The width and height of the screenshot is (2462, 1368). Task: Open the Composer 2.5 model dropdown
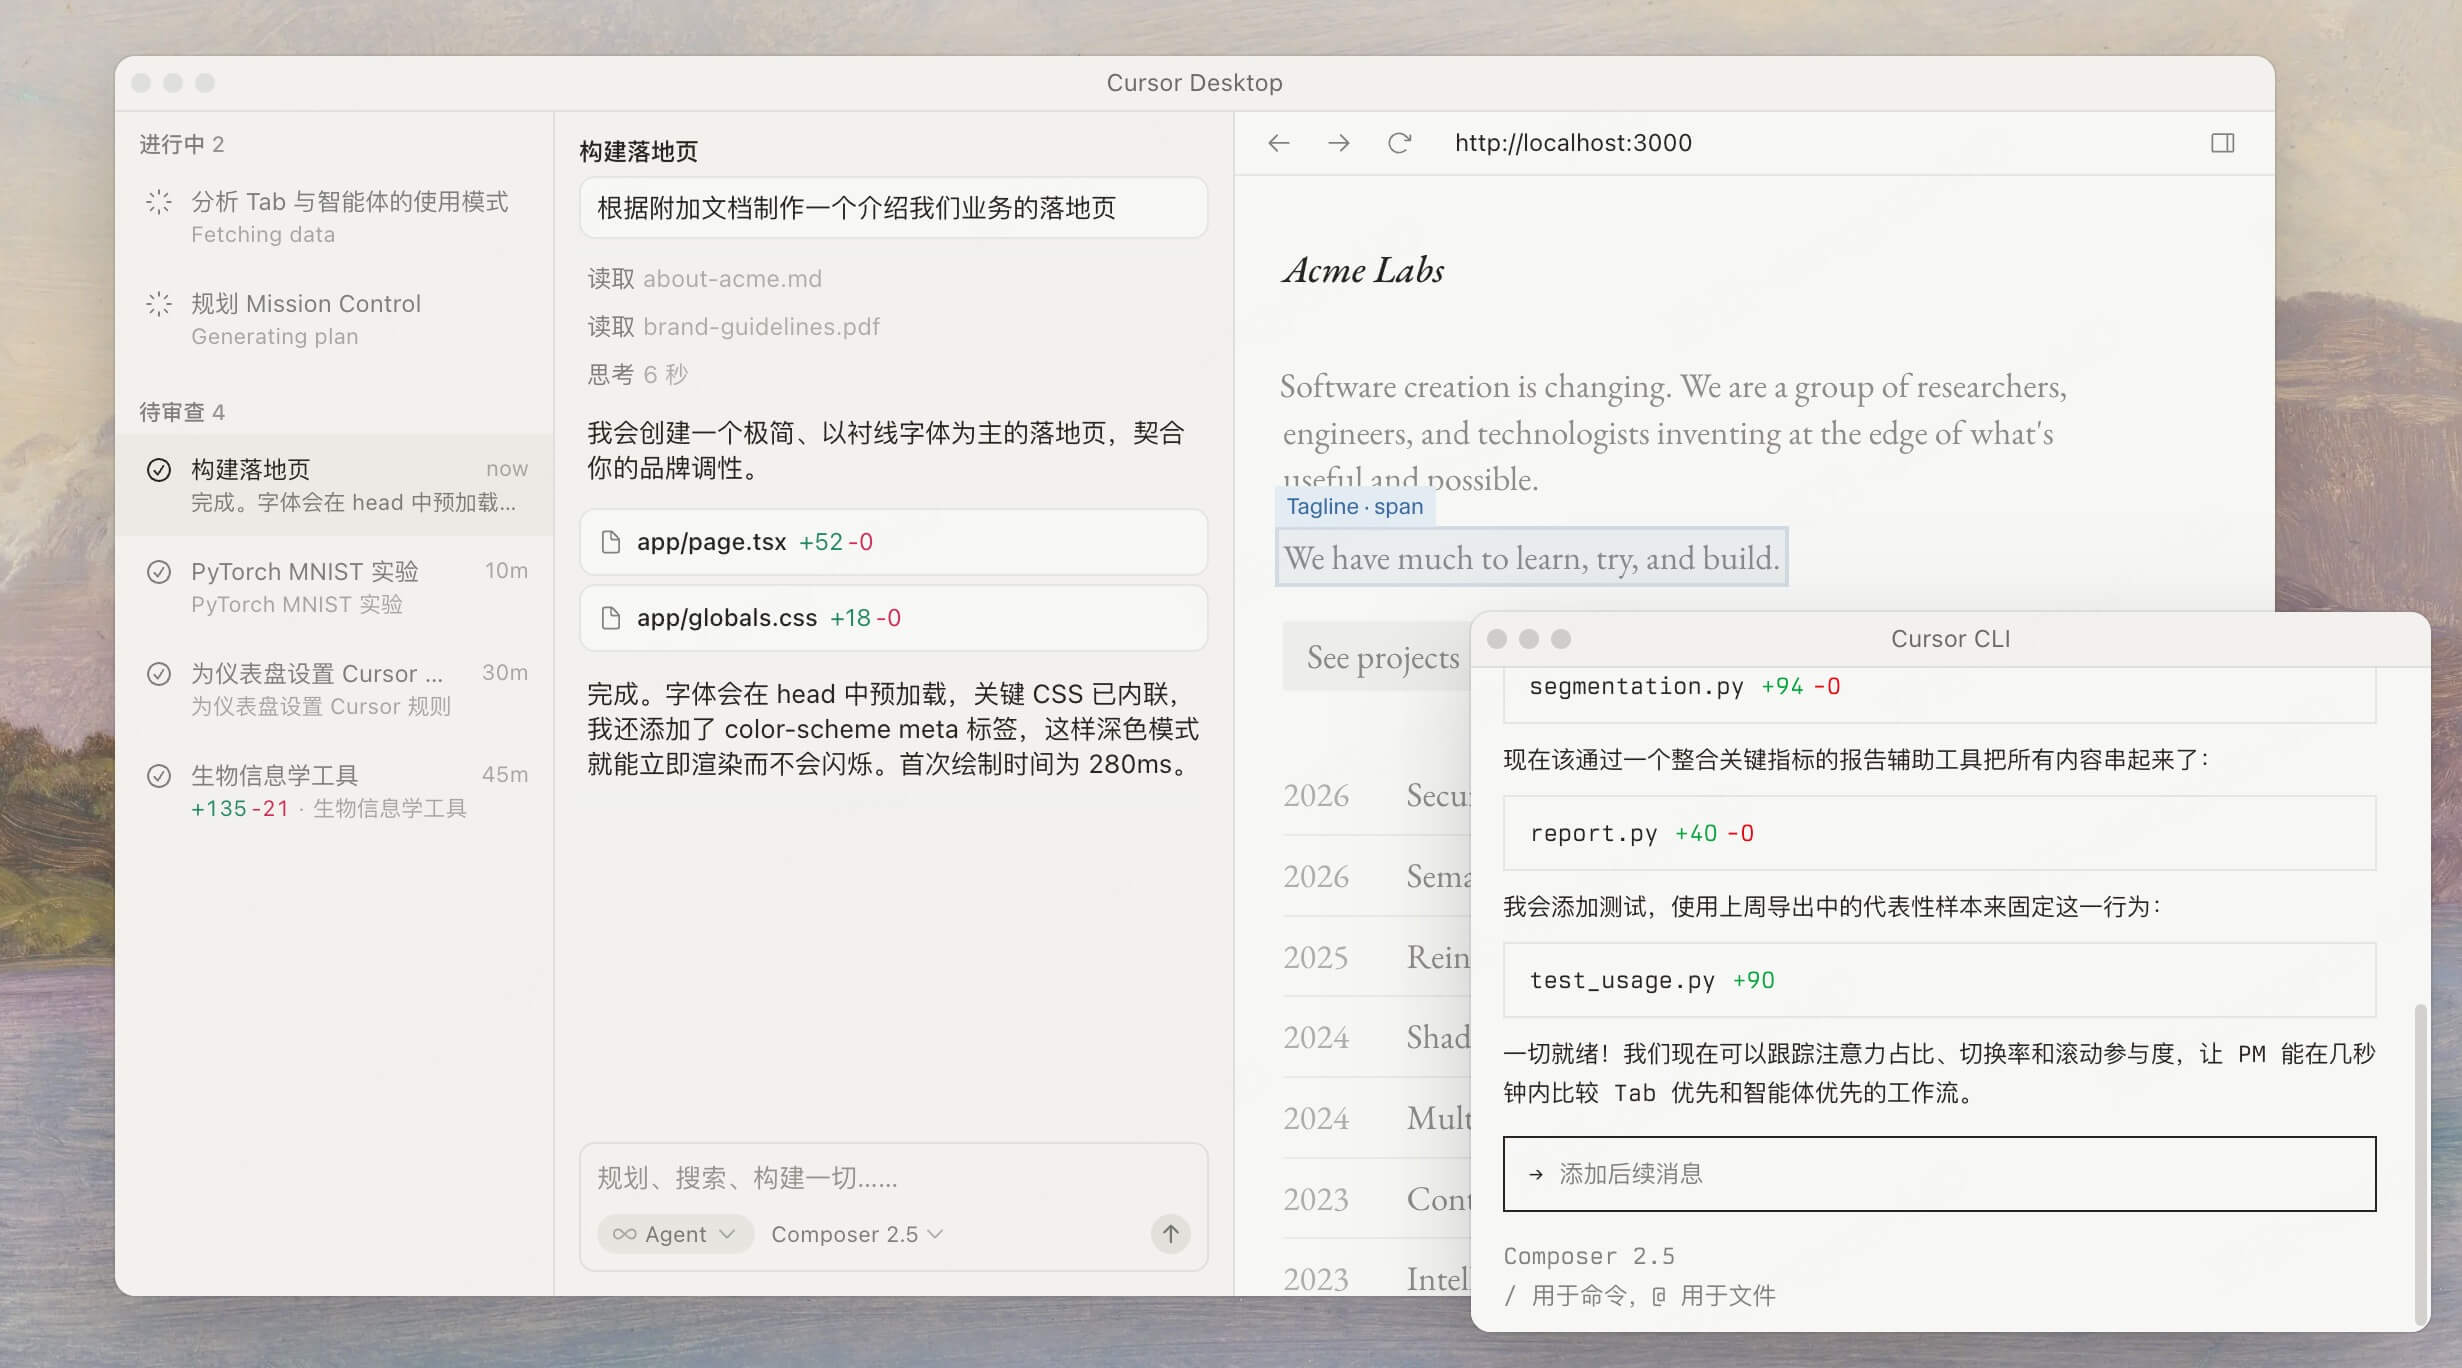click(x=857, y=1234)
